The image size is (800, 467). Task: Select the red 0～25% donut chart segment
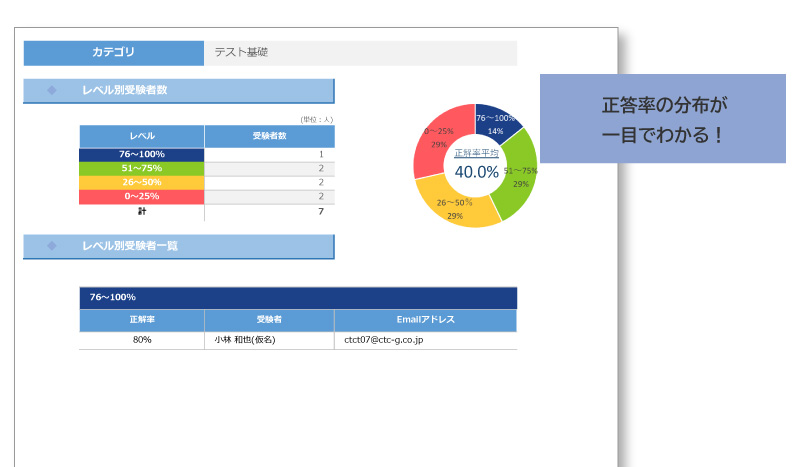[438, 140]
